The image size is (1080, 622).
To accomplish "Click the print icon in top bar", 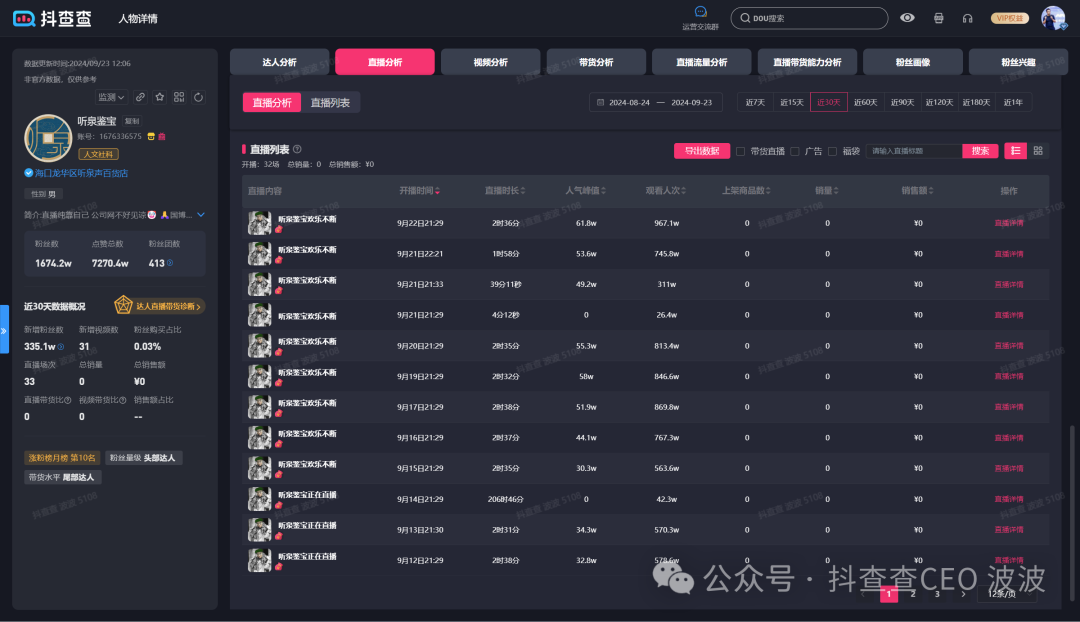I will 938,19.
